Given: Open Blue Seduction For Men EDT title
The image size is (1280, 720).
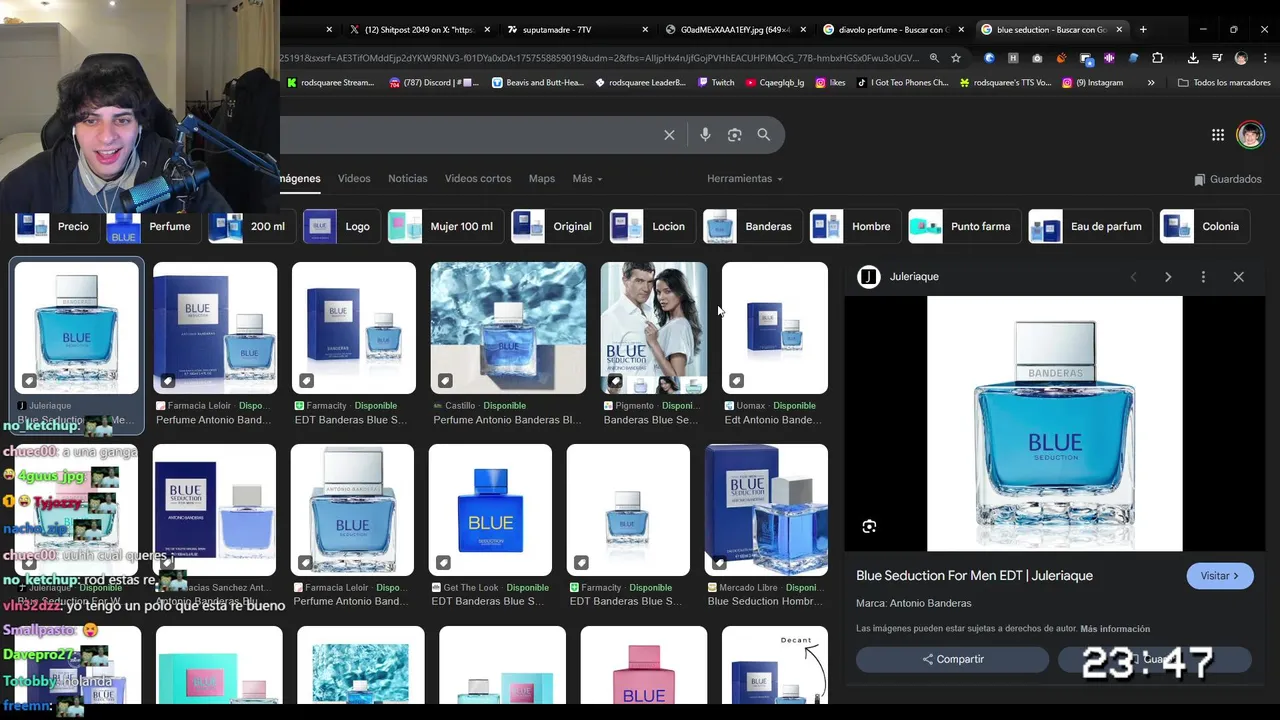Looking at the screenshot, I should [x=974, y=576].
